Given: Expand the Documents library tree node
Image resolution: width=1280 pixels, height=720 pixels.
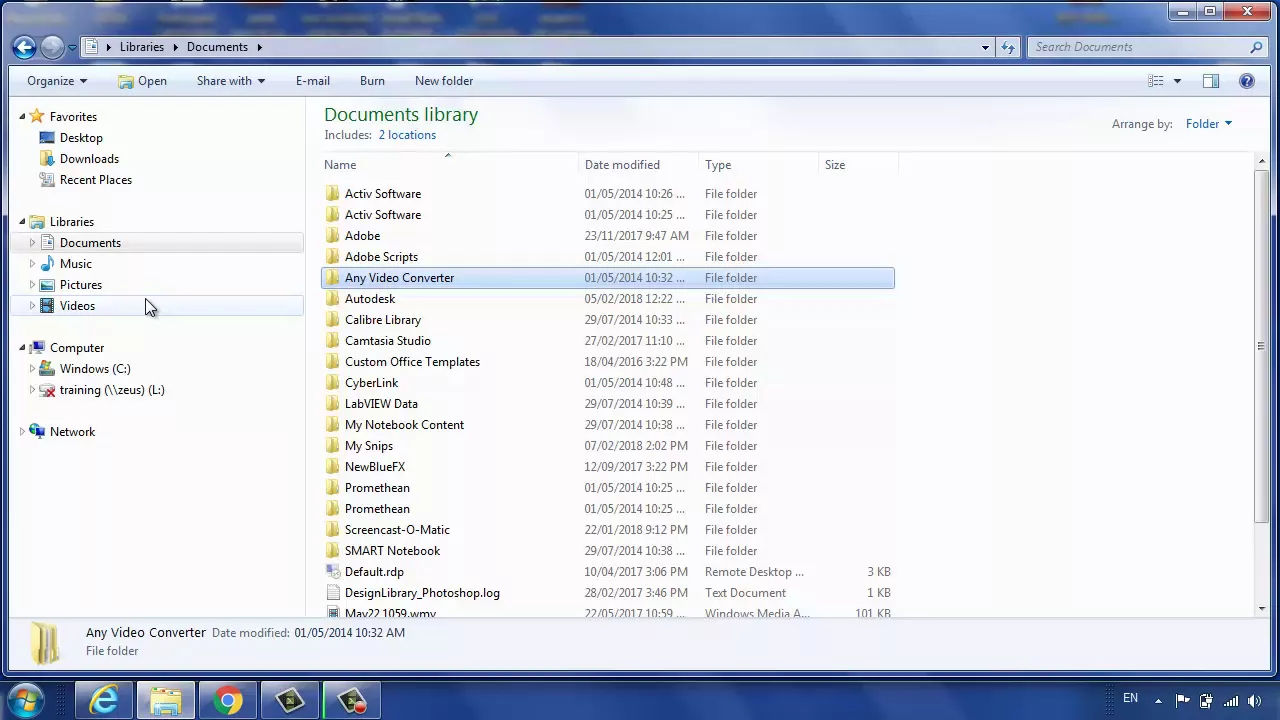Looking at the screenshot, I should pos(32,243).
